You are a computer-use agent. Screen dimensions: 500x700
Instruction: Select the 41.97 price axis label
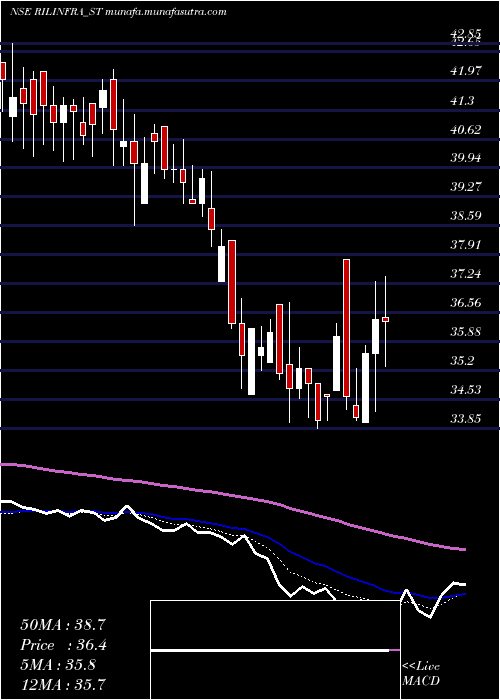coord(466,71)
